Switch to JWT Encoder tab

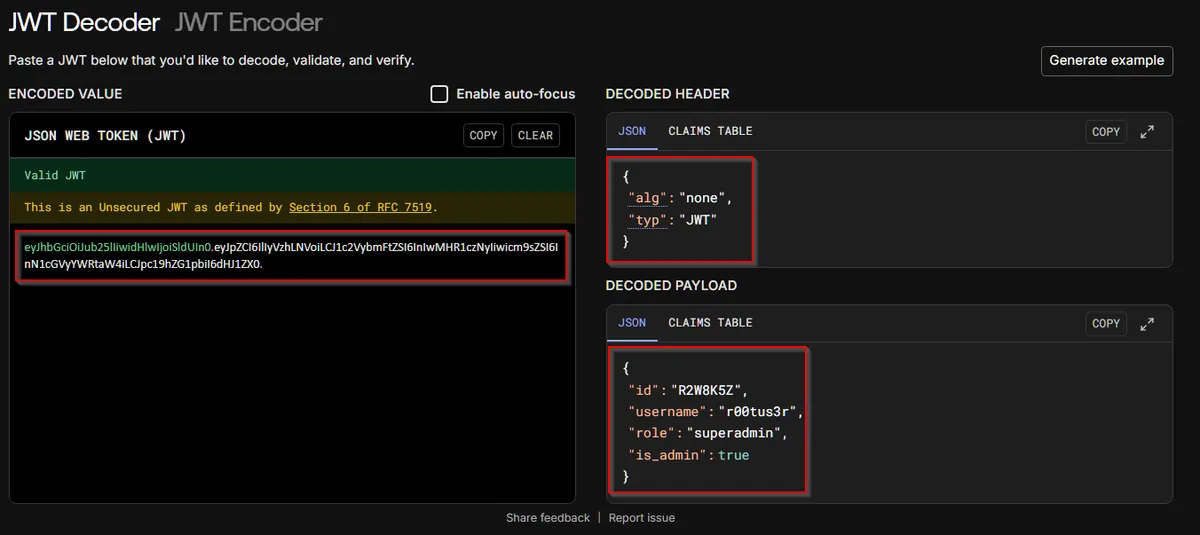point(249,22)
